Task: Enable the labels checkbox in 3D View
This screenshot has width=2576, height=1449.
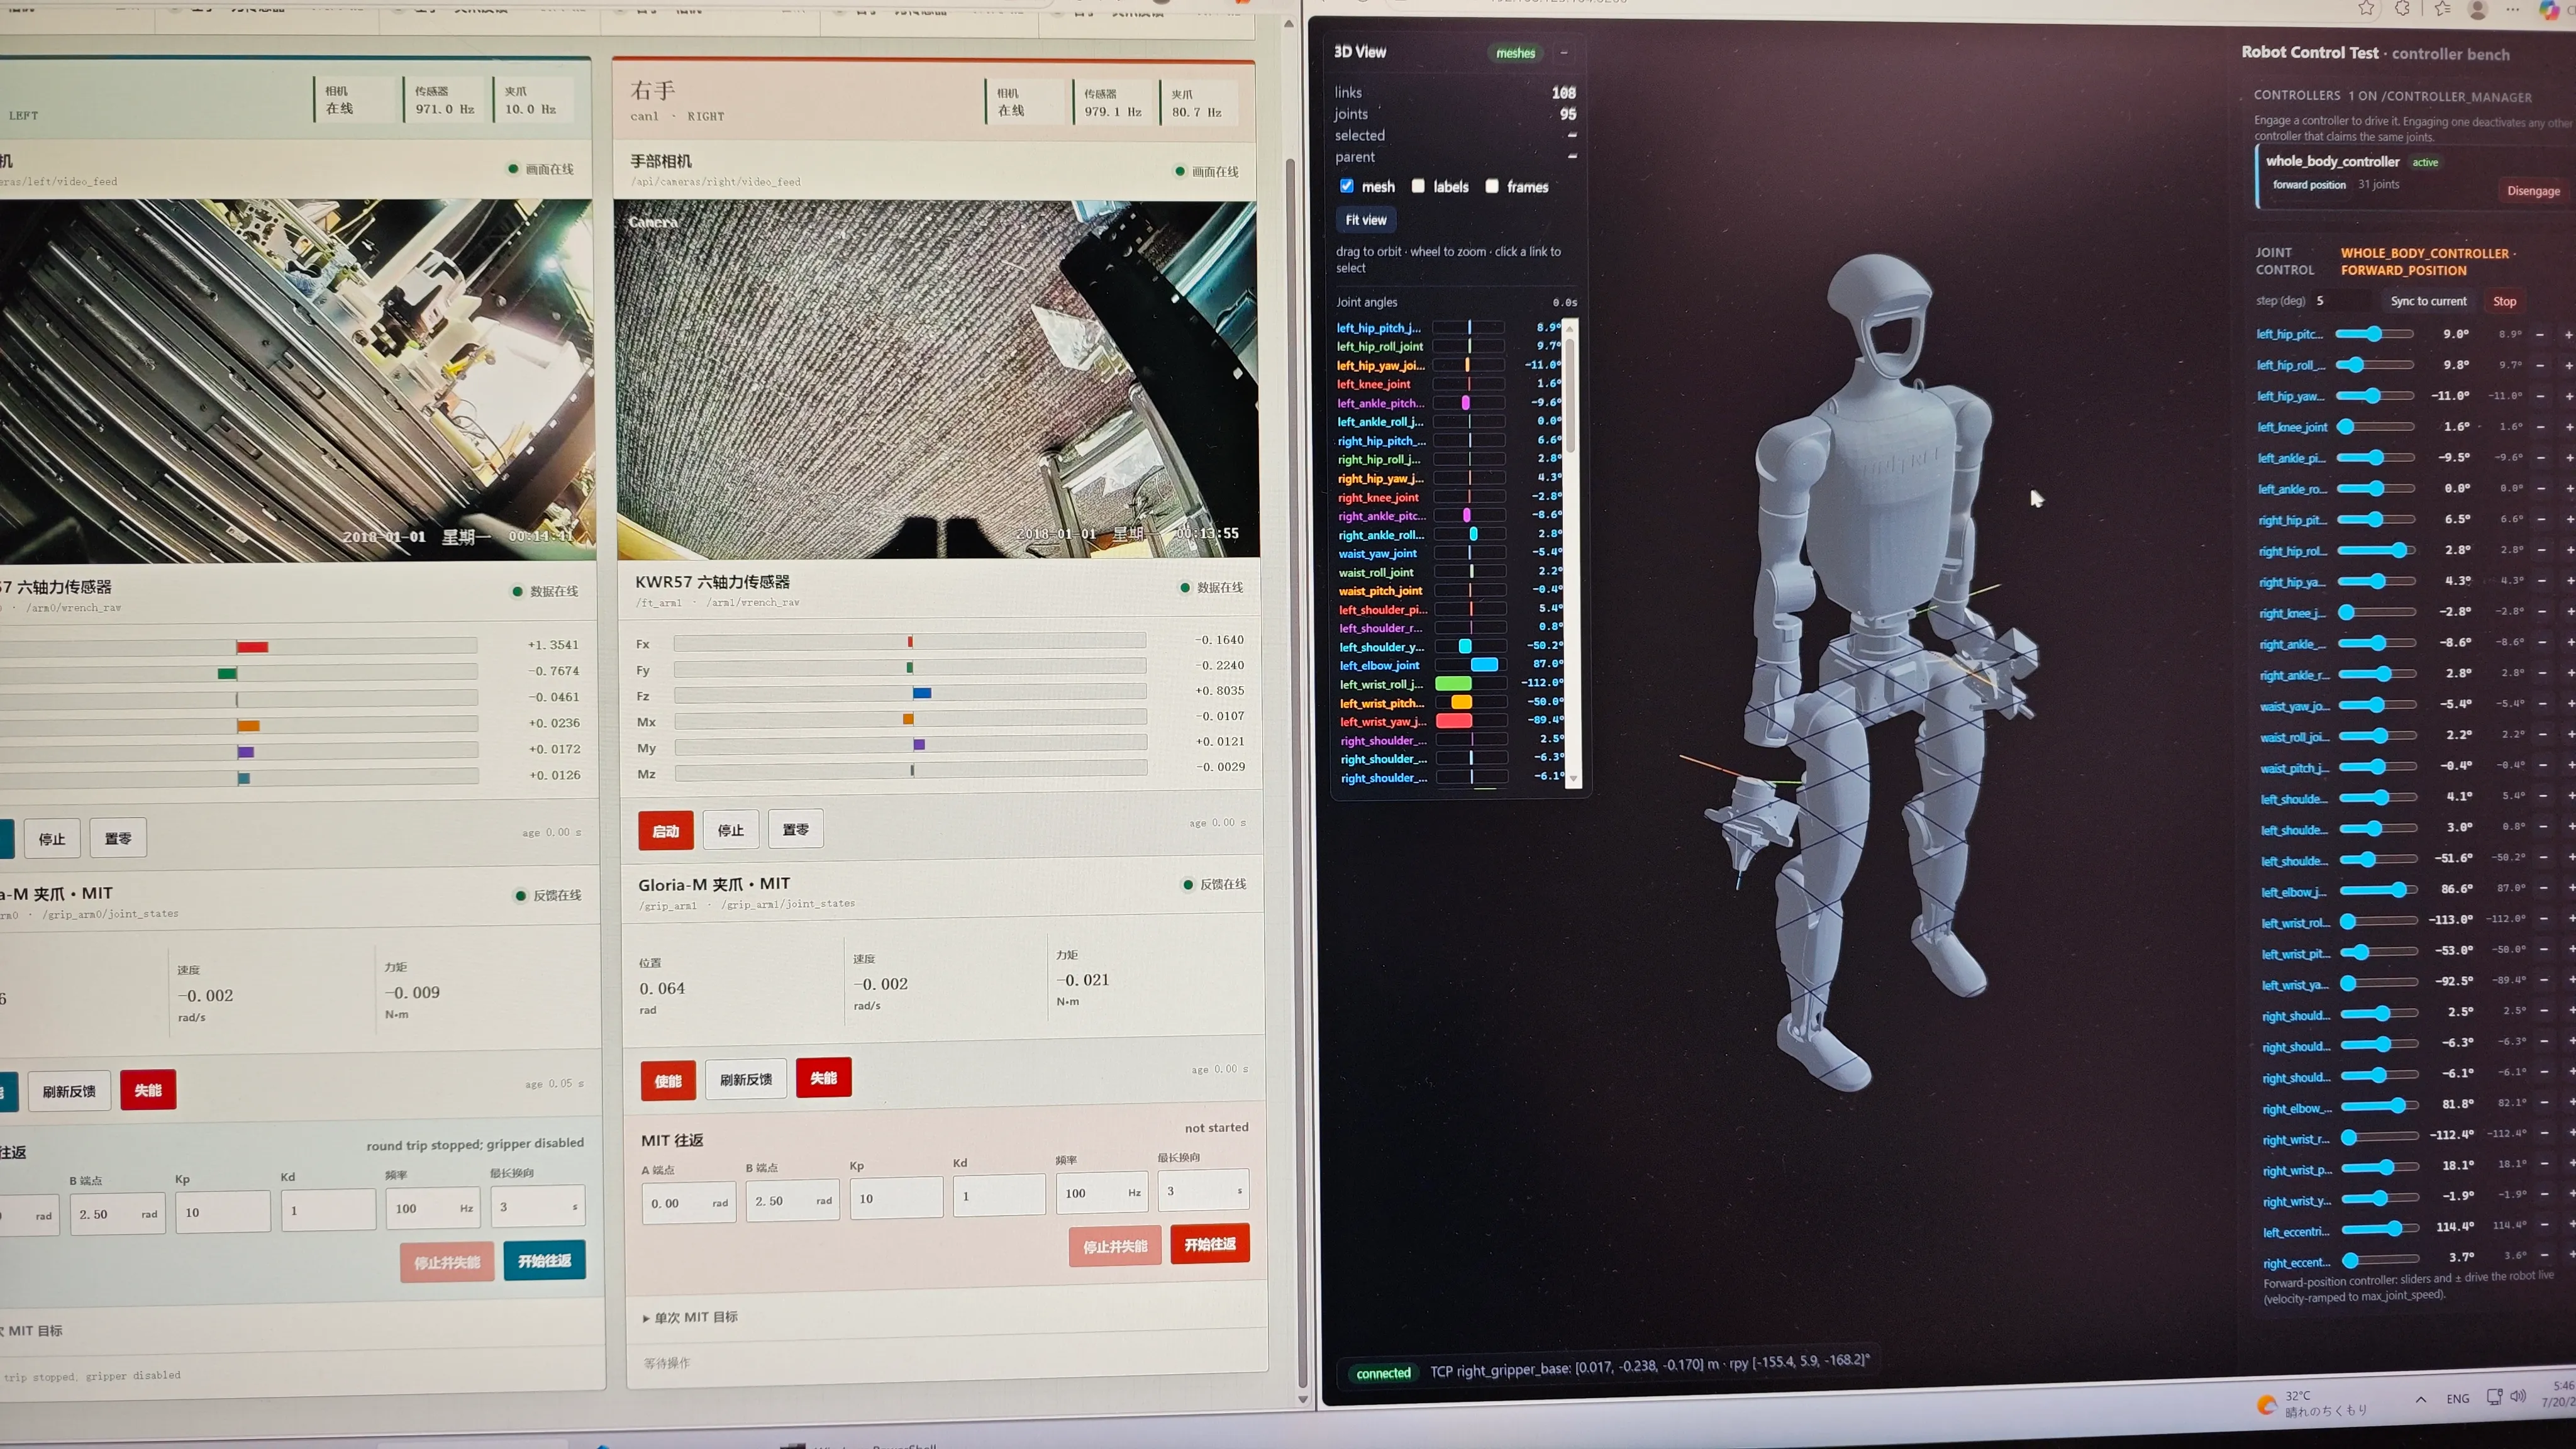Action: (x=1418, y=186)
